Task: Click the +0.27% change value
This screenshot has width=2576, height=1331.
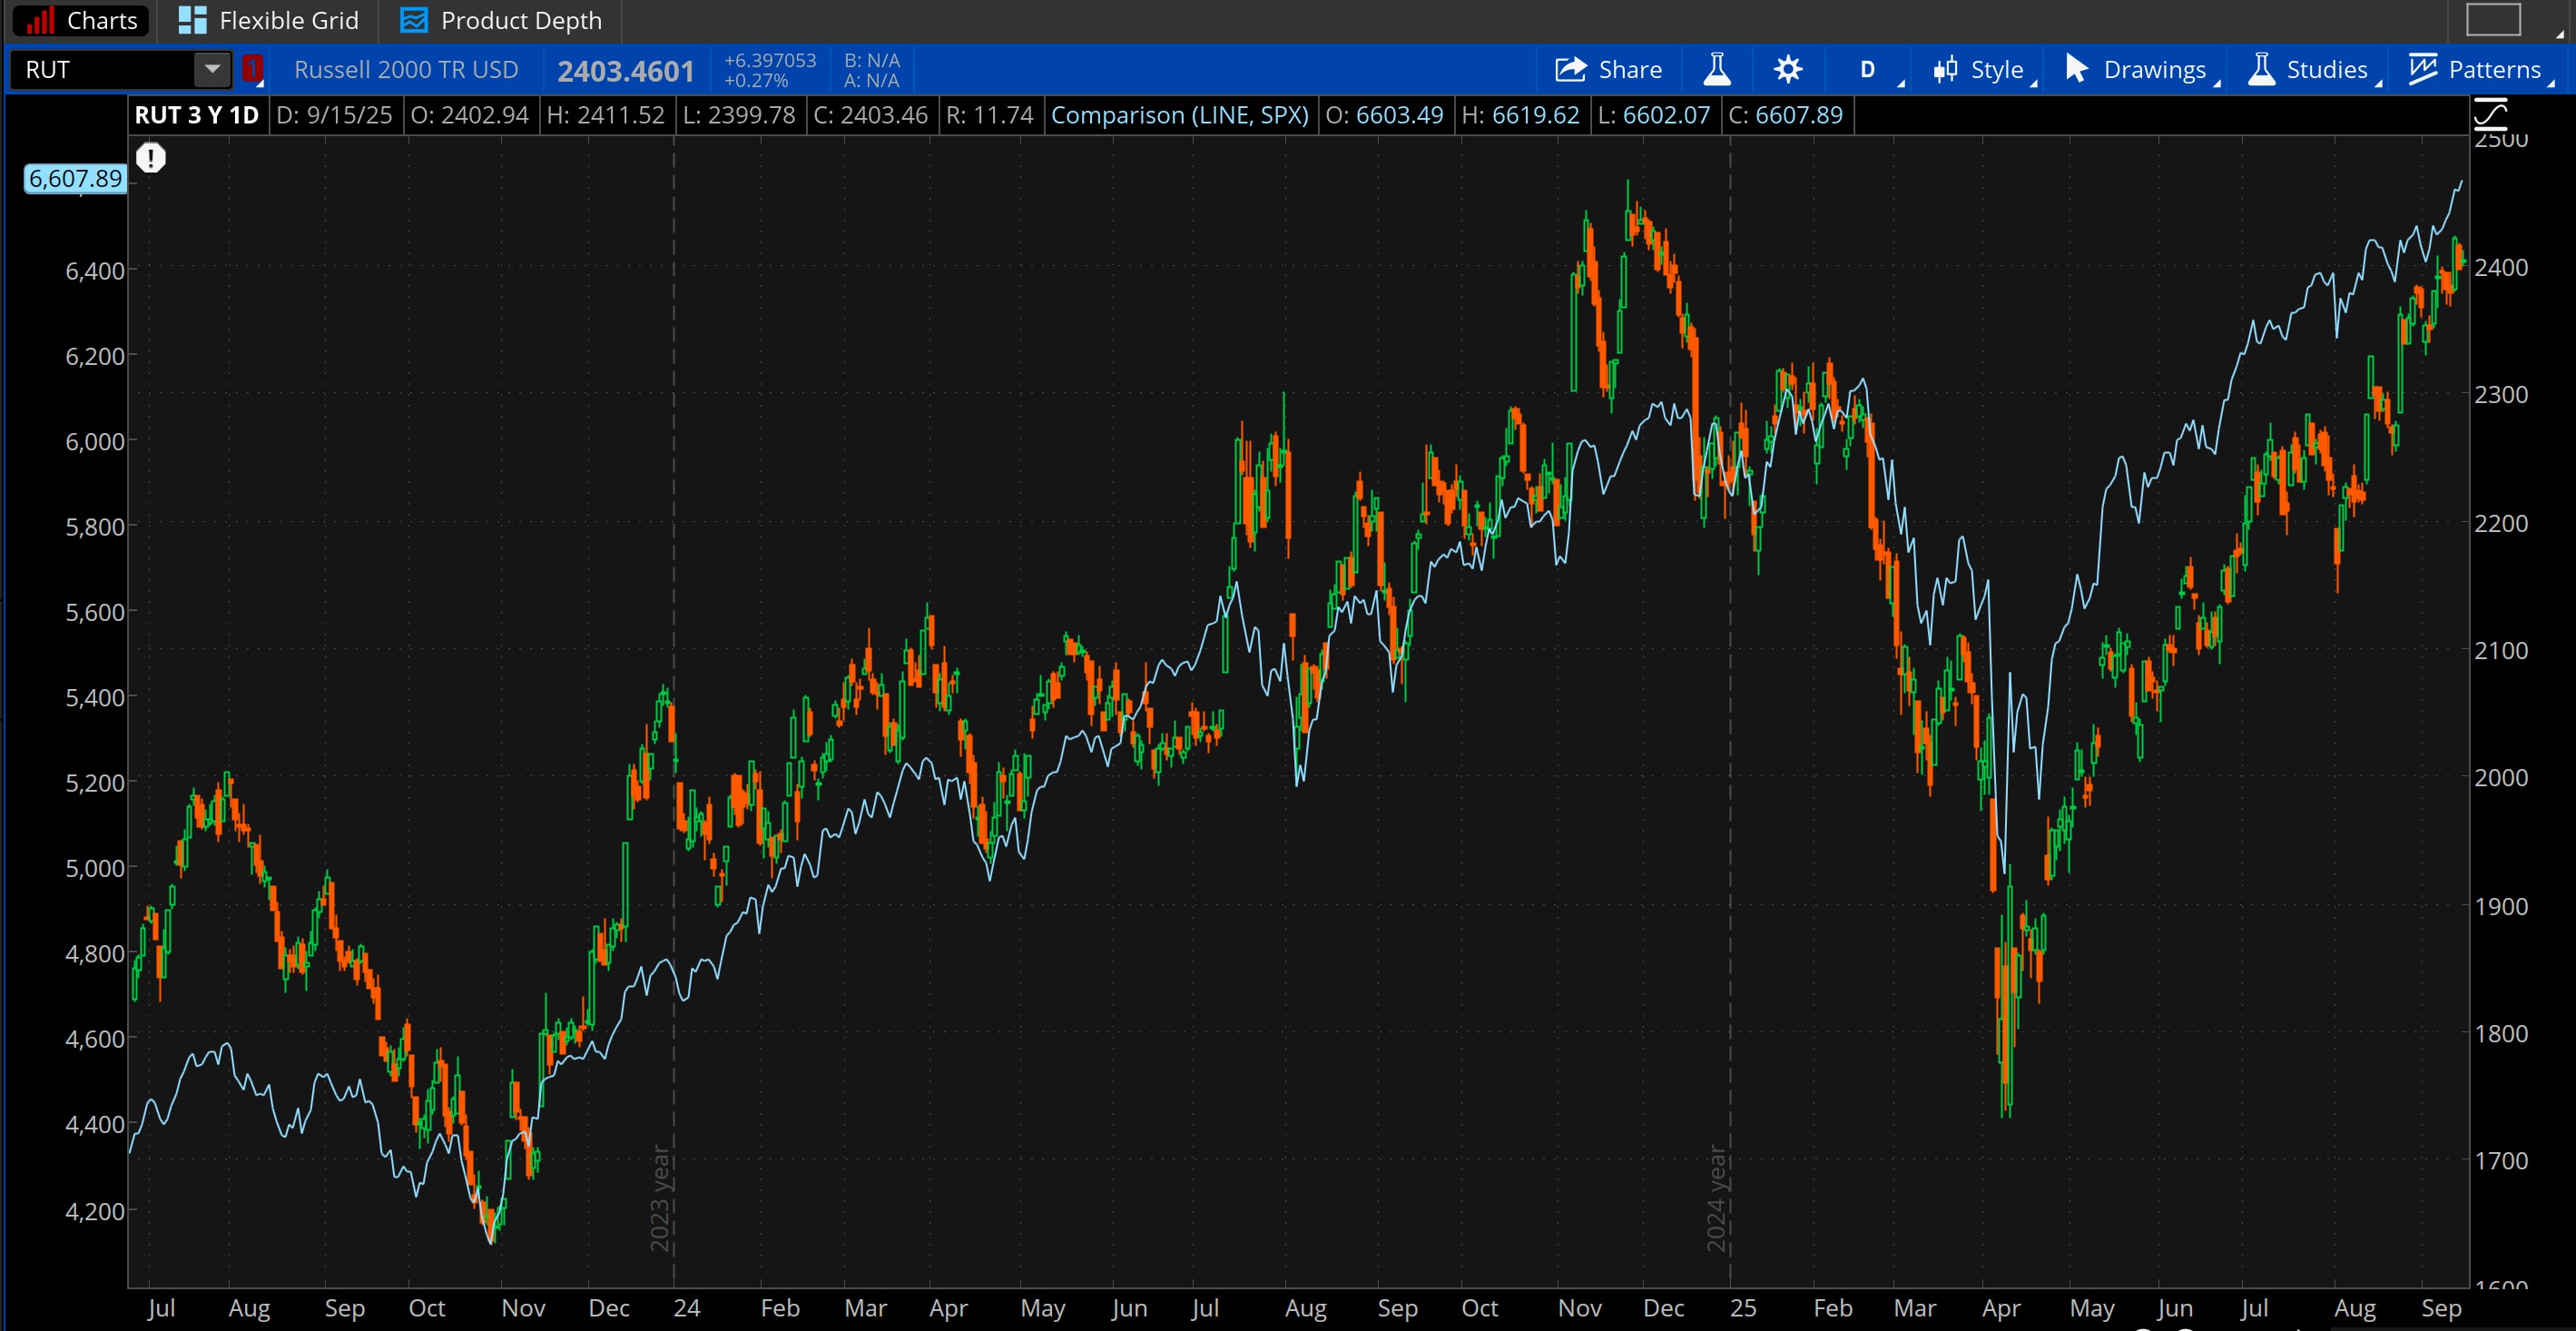Action: pyautogui.click(x=755, y=80)
